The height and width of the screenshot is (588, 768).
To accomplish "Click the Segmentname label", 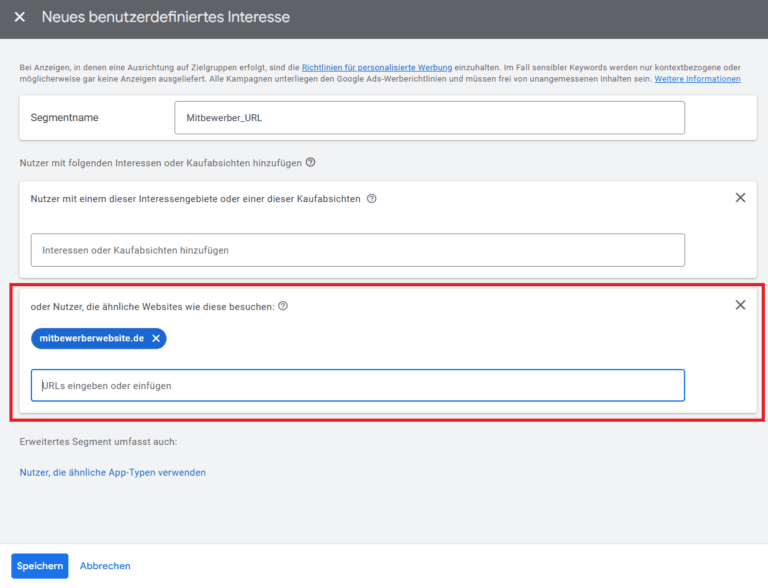I will tap(64, 118).
